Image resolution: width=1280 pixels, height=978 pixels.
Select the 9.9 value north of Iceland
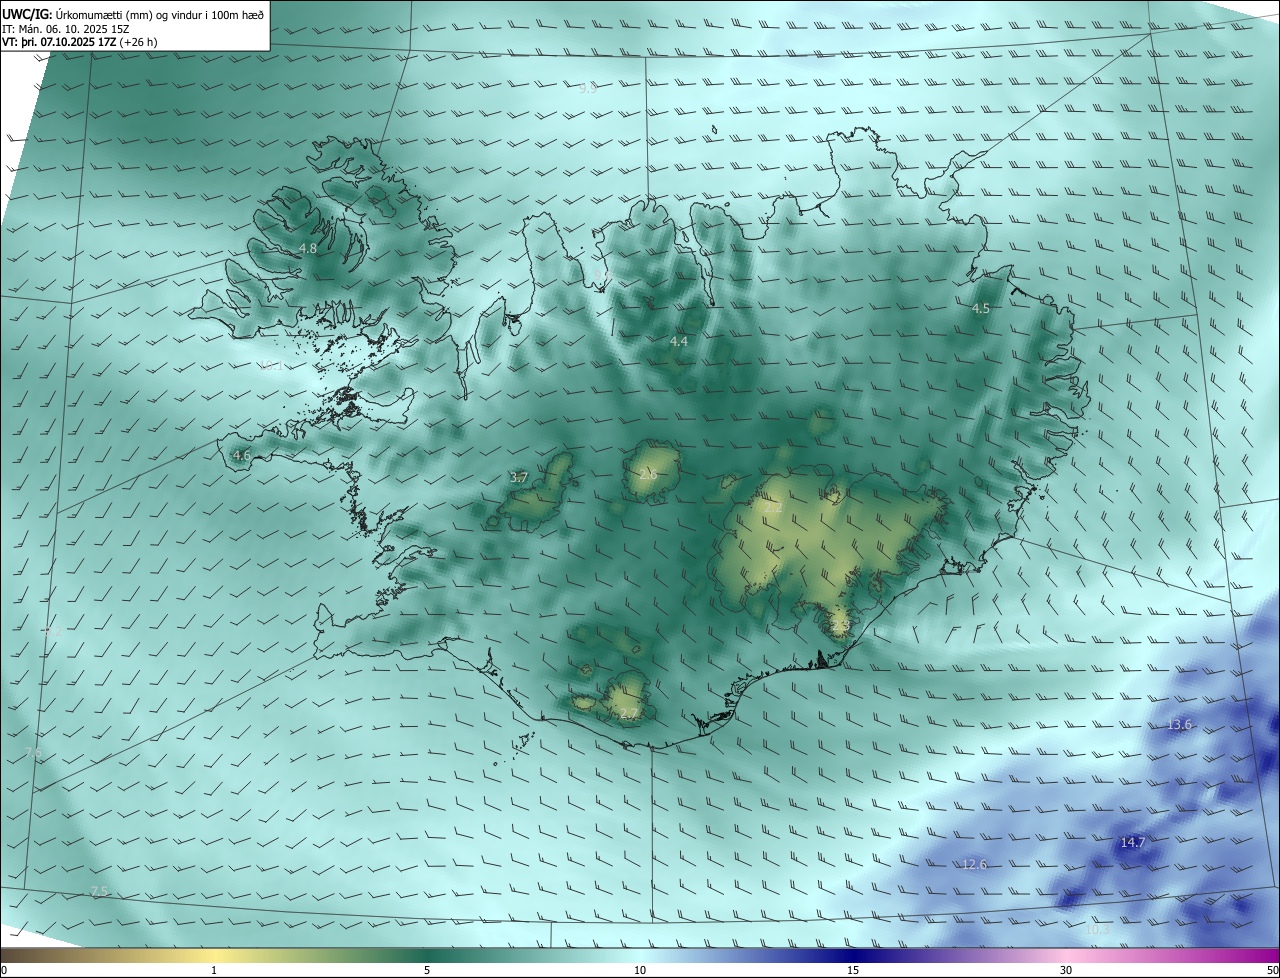tap(588, 88)
